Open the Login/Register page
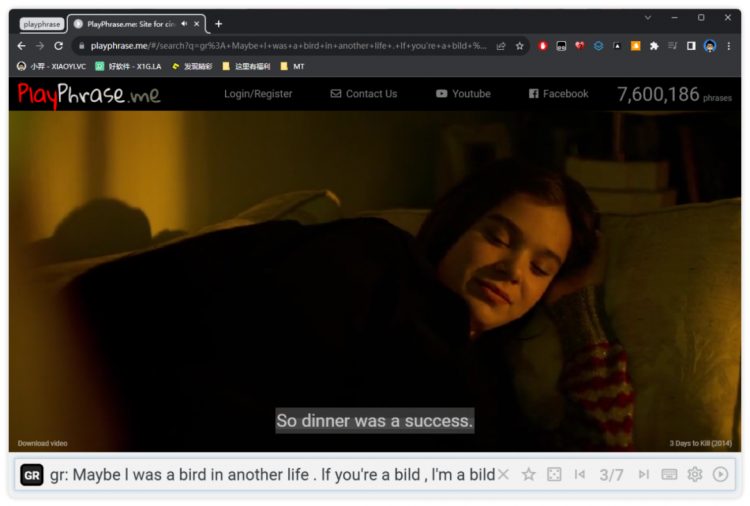The width and height of the screenshot is (750, 506). coord(258,94)
